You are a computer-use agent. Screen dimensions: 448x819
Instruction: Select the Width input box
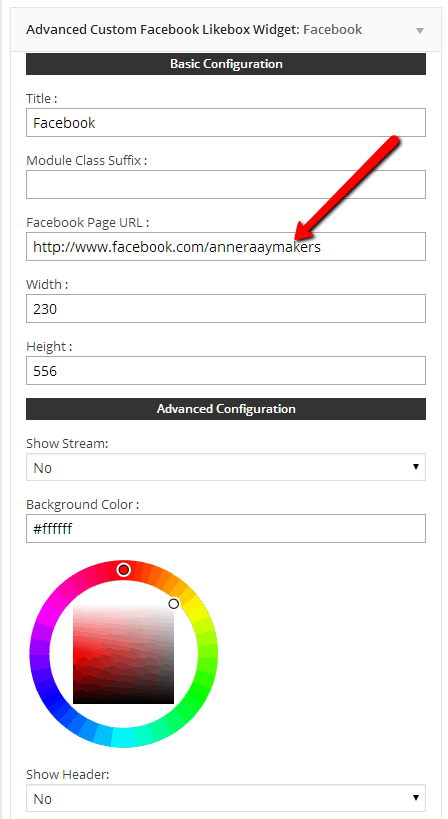click(226, 309)
